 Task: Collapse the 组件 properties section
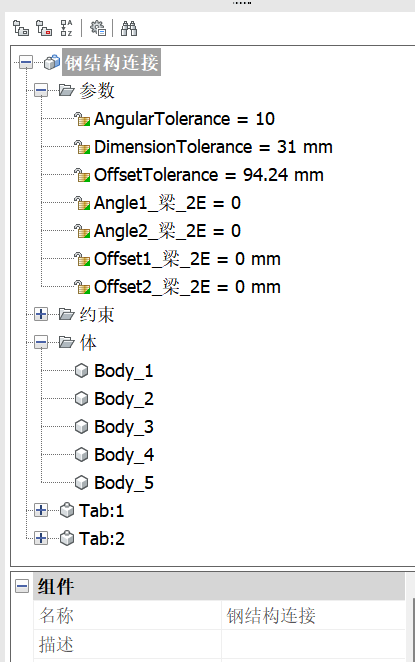coord(22,586)
